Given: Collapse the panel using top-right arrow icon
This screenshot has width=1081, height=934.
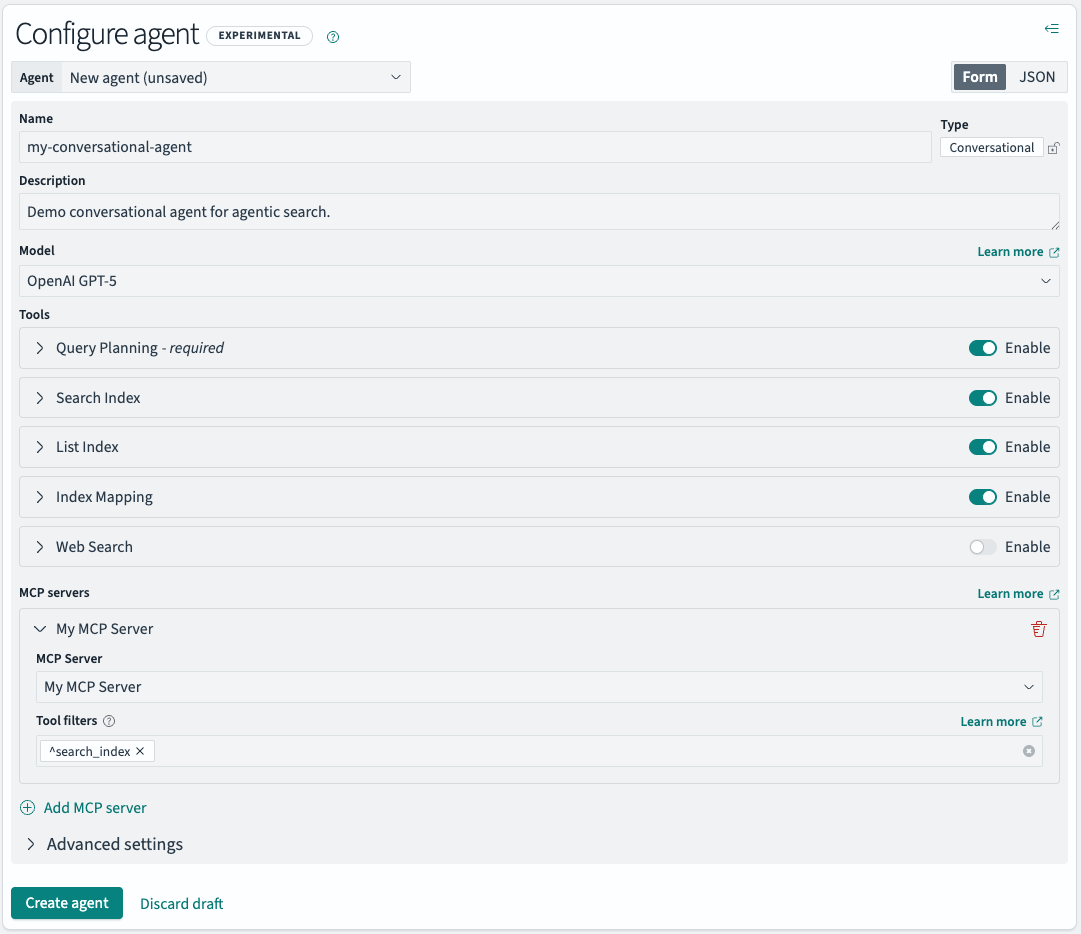Looking at the screenshot, I should pos(1051,29).
